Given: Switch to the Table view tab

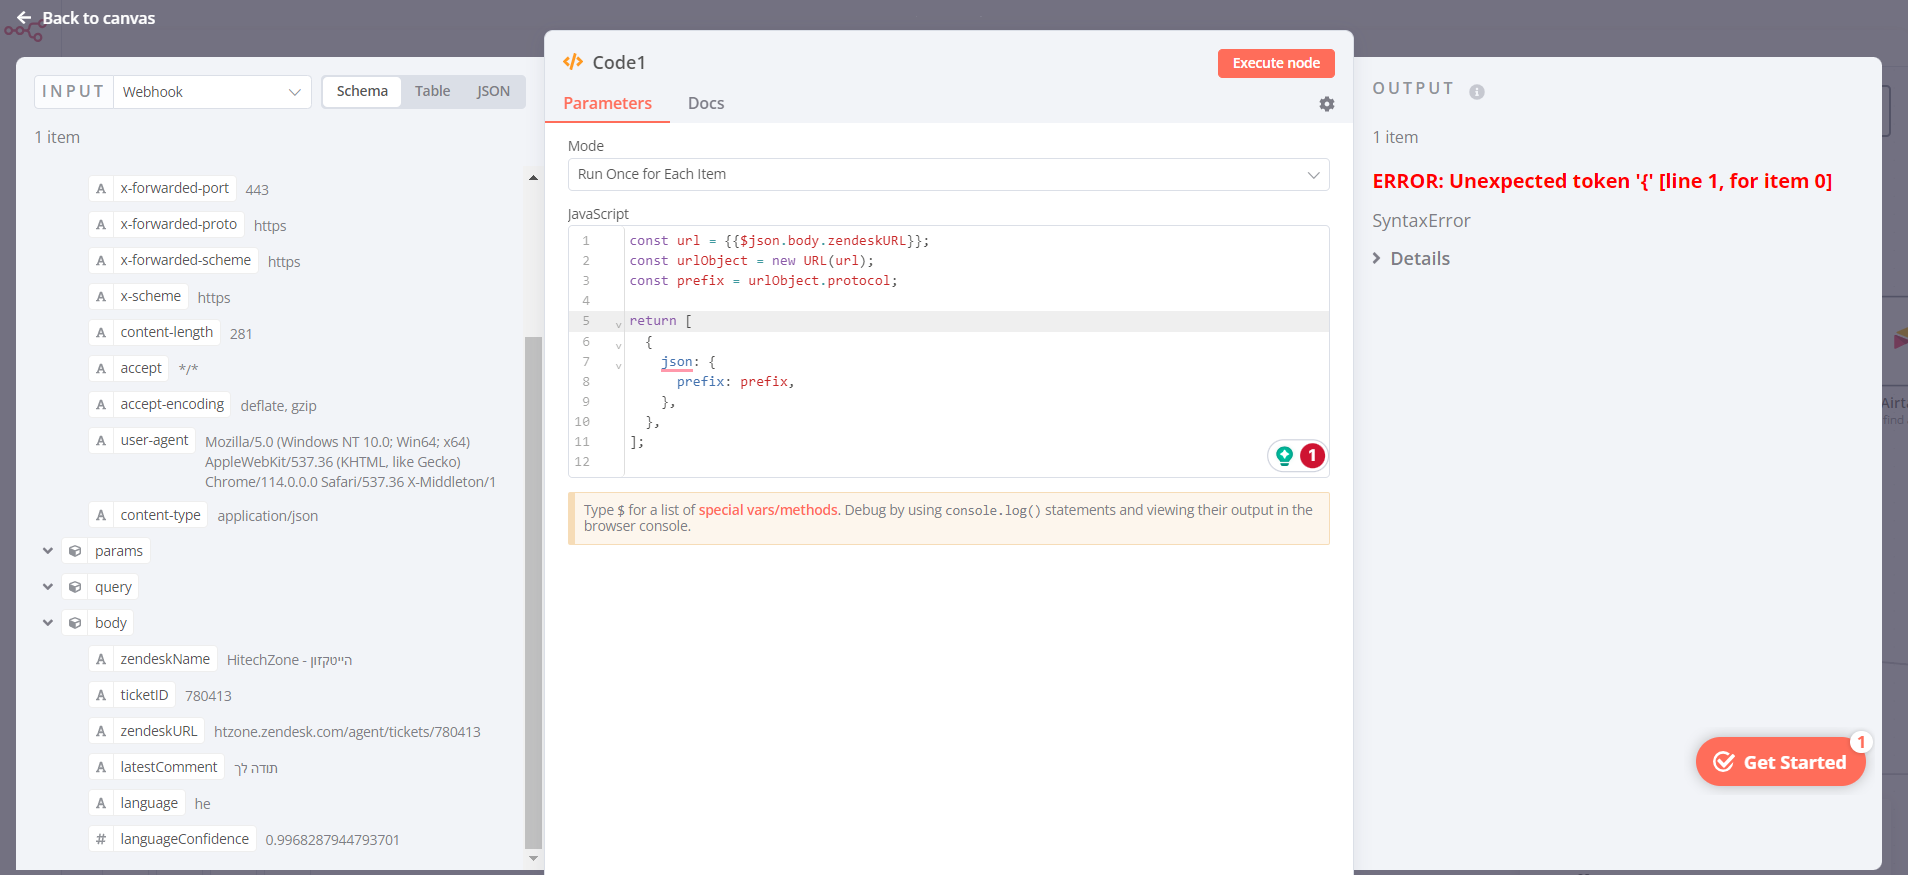Looking at the screenshot, I should coord(433,91).
